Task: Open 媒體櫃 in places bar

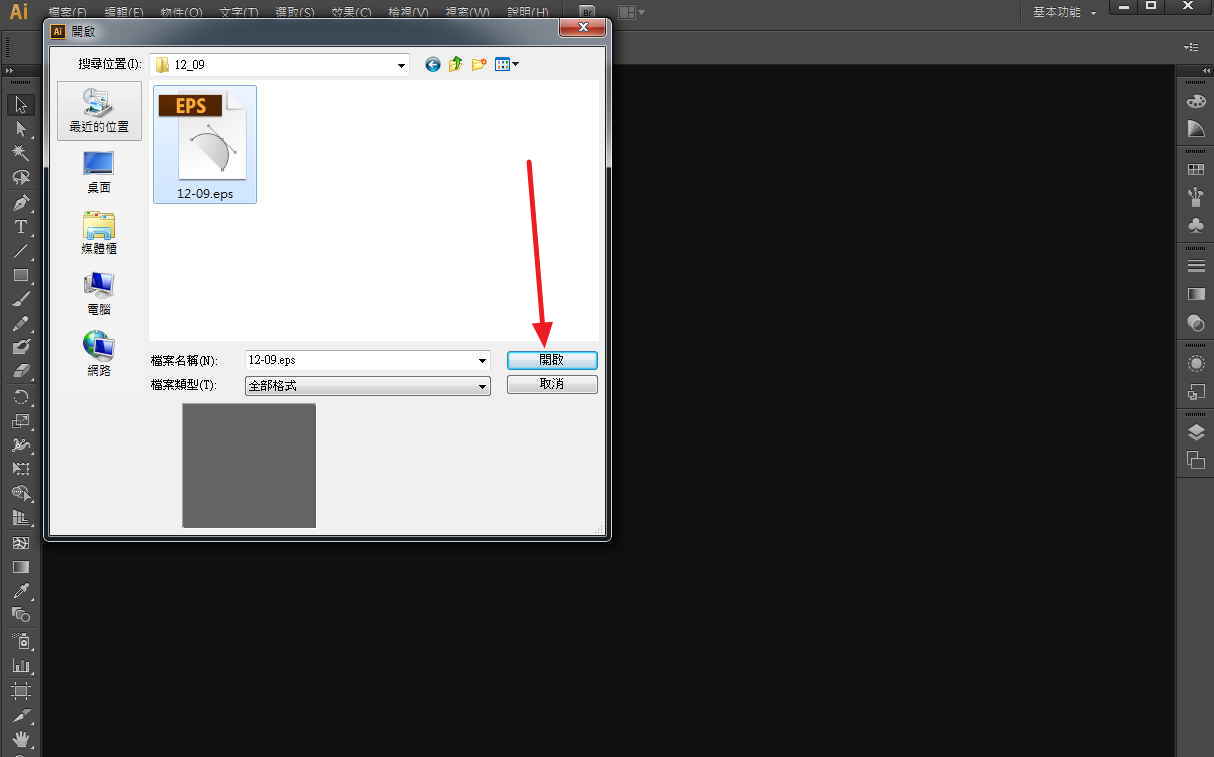Action: pos(99,233)
